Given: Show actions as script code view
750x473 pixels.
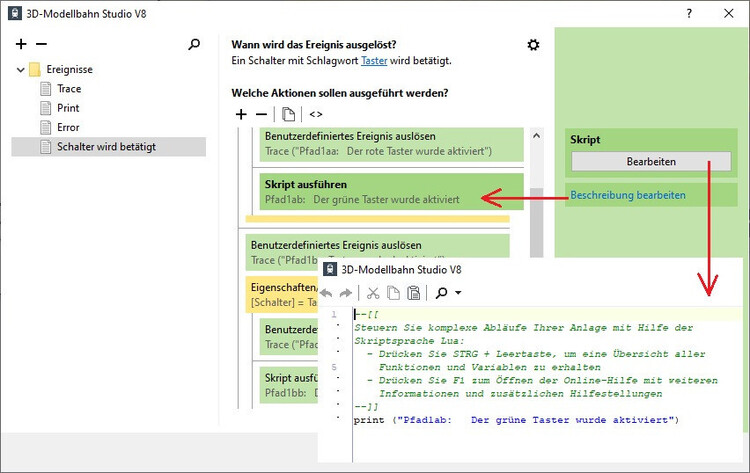Looking at the screenshot, I should [x=316, y=114].
